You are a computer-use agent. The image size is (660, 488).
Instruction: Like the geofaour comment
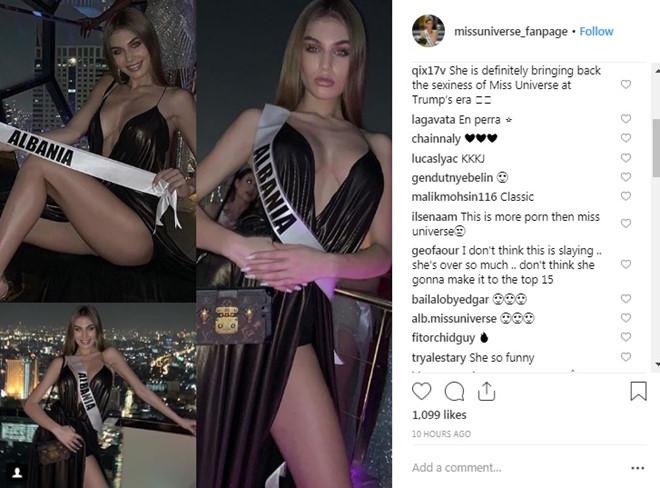(x=626, y=264)
